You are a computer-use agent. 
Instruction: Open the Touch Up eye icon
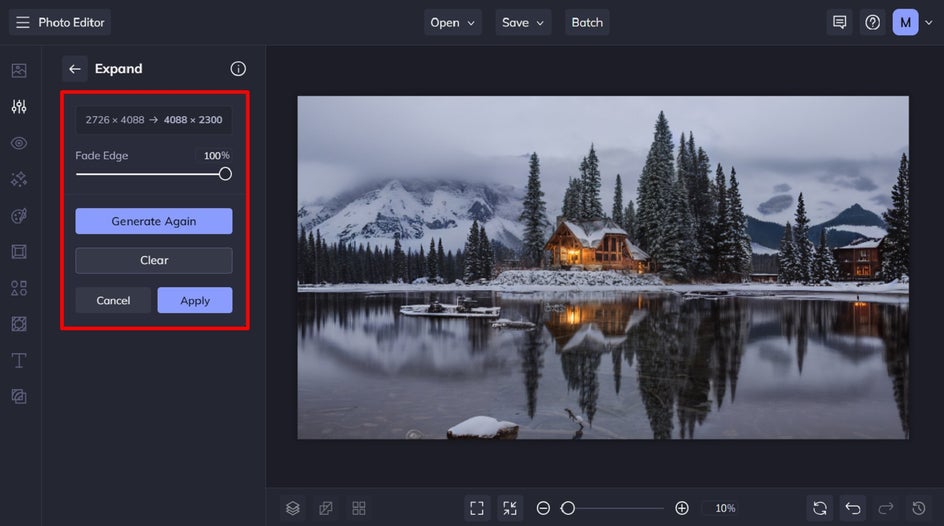tap(19, 143)
